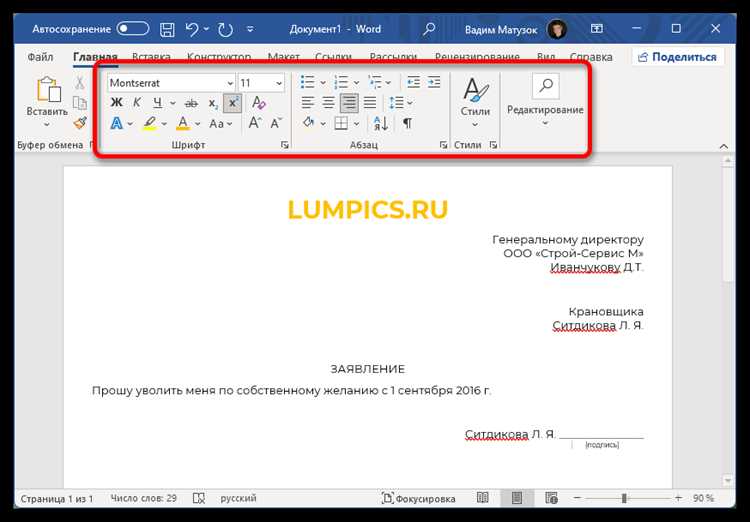Toggle underline Ч formatting
The image size is (750, 522).
[x=157, y=103]
